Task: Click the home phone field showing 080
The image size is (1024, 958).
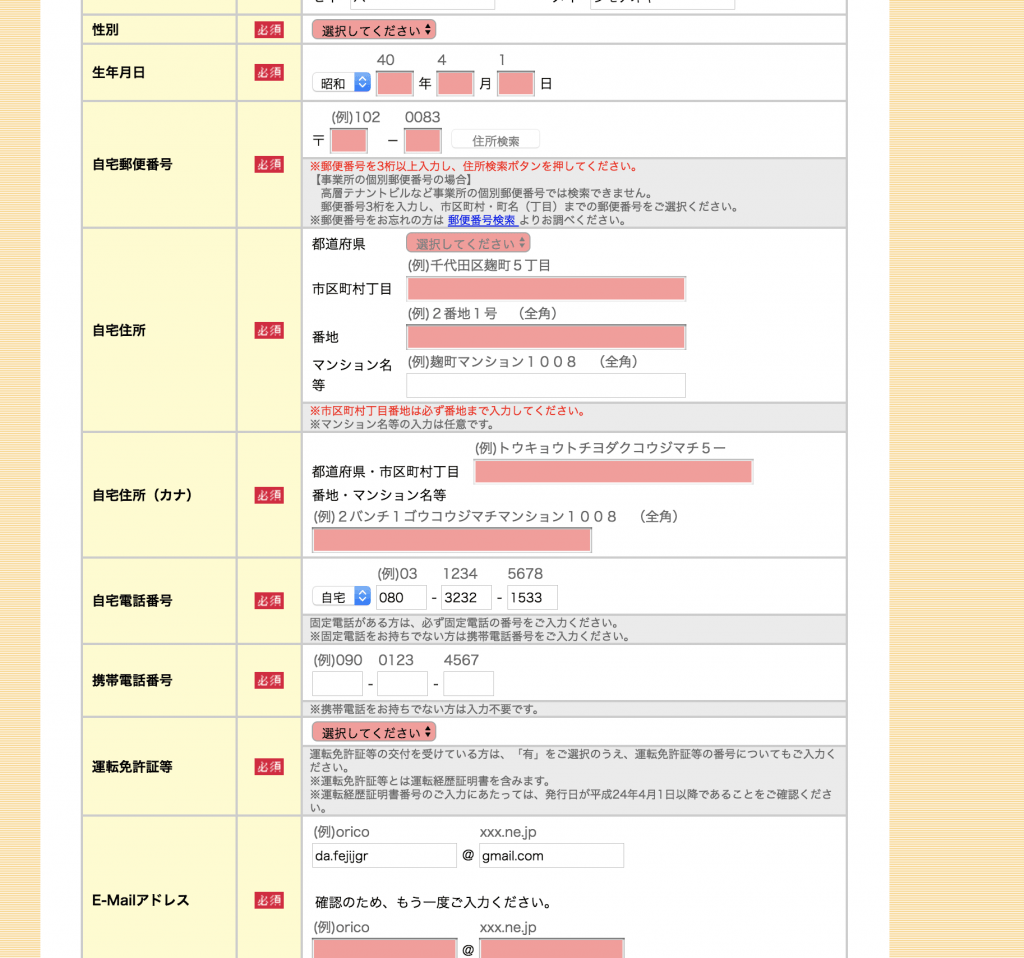Action: point(400,597)
